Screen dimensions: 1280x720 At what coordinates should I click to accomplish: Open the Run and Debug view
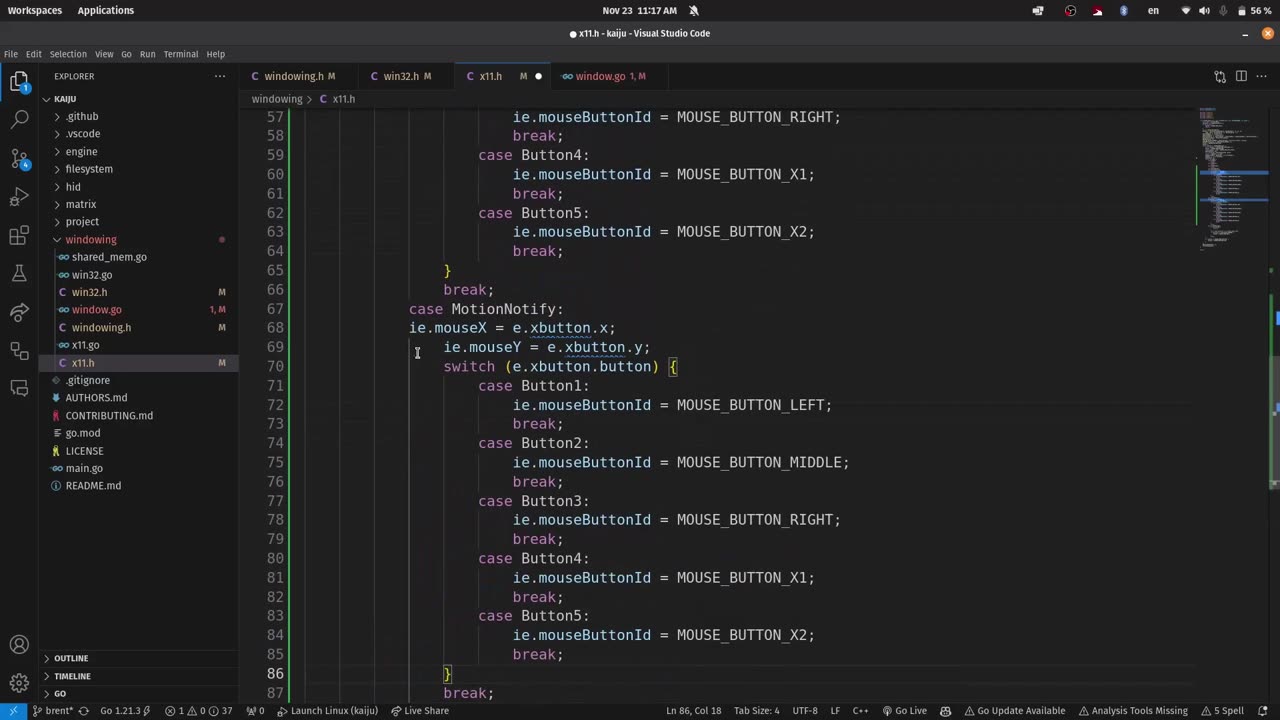(19, 197)
